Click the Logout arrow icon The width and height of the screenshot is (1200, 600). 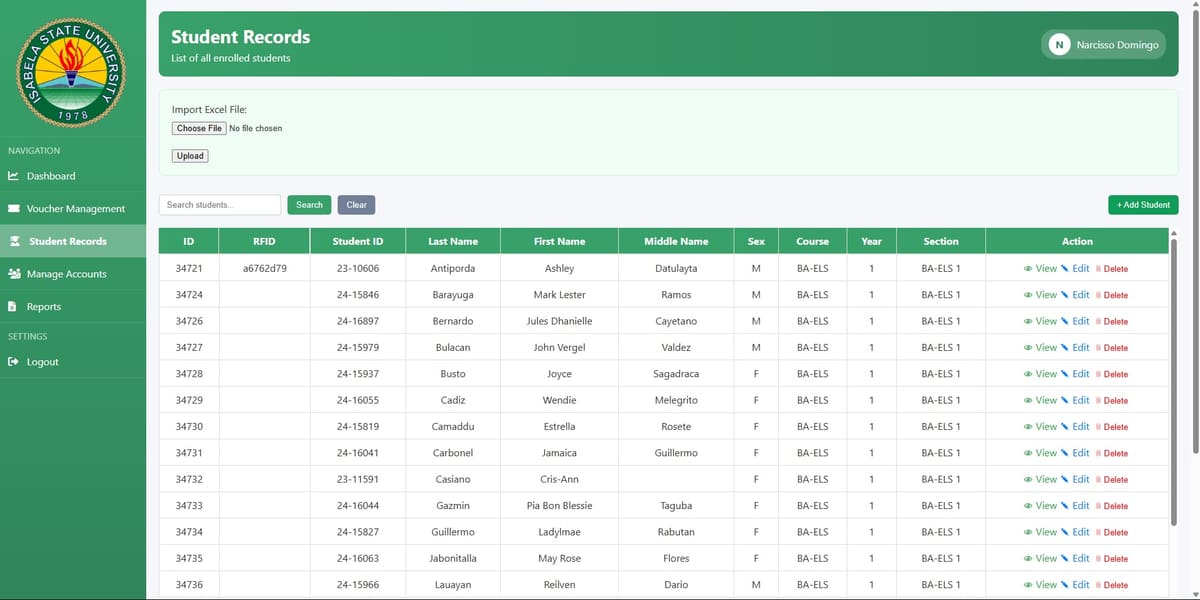[x=13, y=362]
